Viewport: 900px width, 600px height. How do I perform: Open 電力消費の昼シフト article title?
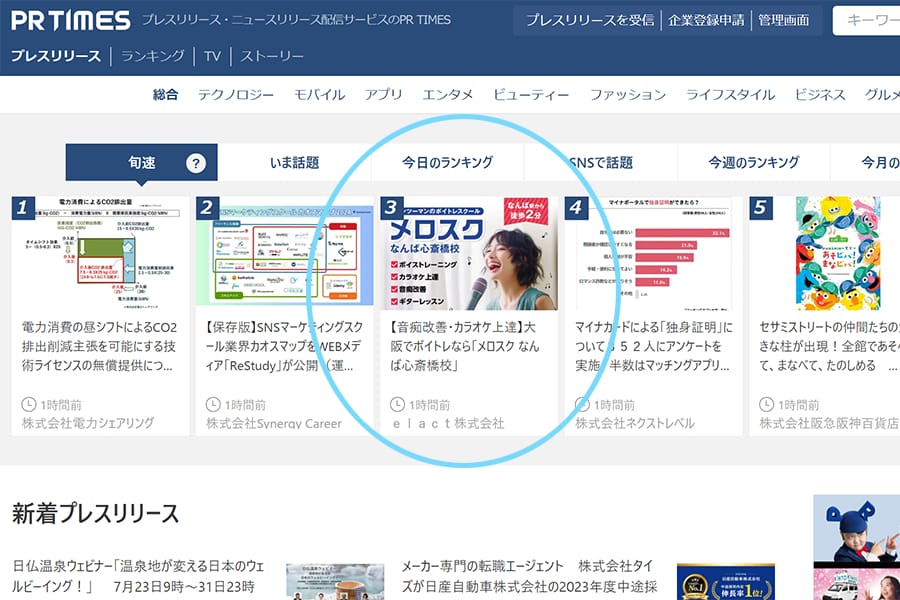click(x=99, y=346)
